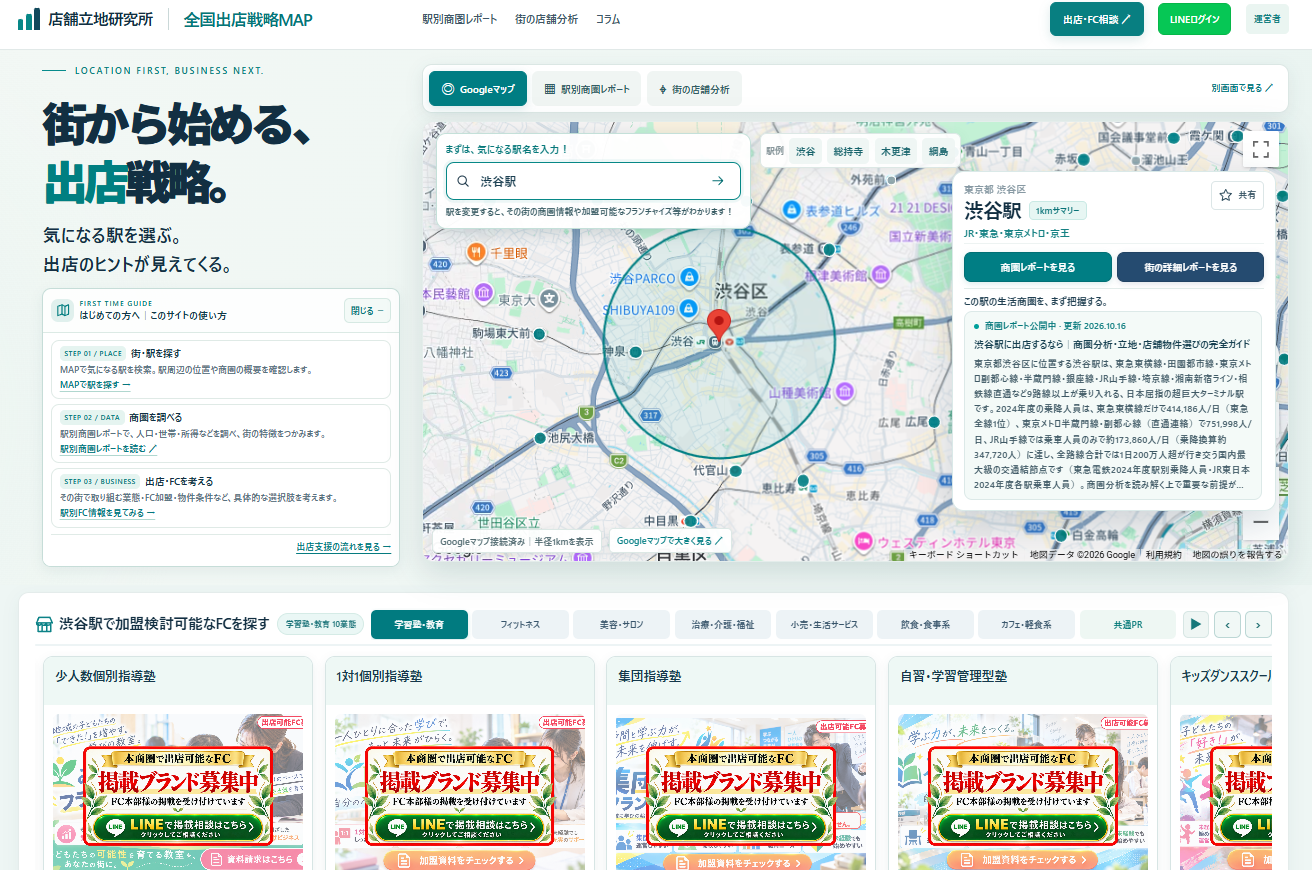Click the 店舗立地研究所 bar-chart logo icon

click(29, 19)
